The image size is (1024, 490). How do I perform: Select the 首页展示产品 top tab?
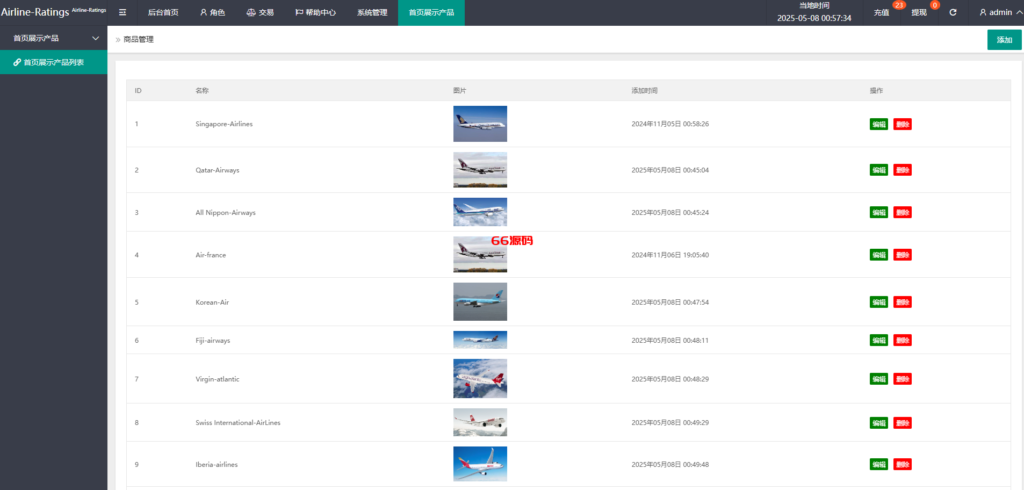(432, 12)
